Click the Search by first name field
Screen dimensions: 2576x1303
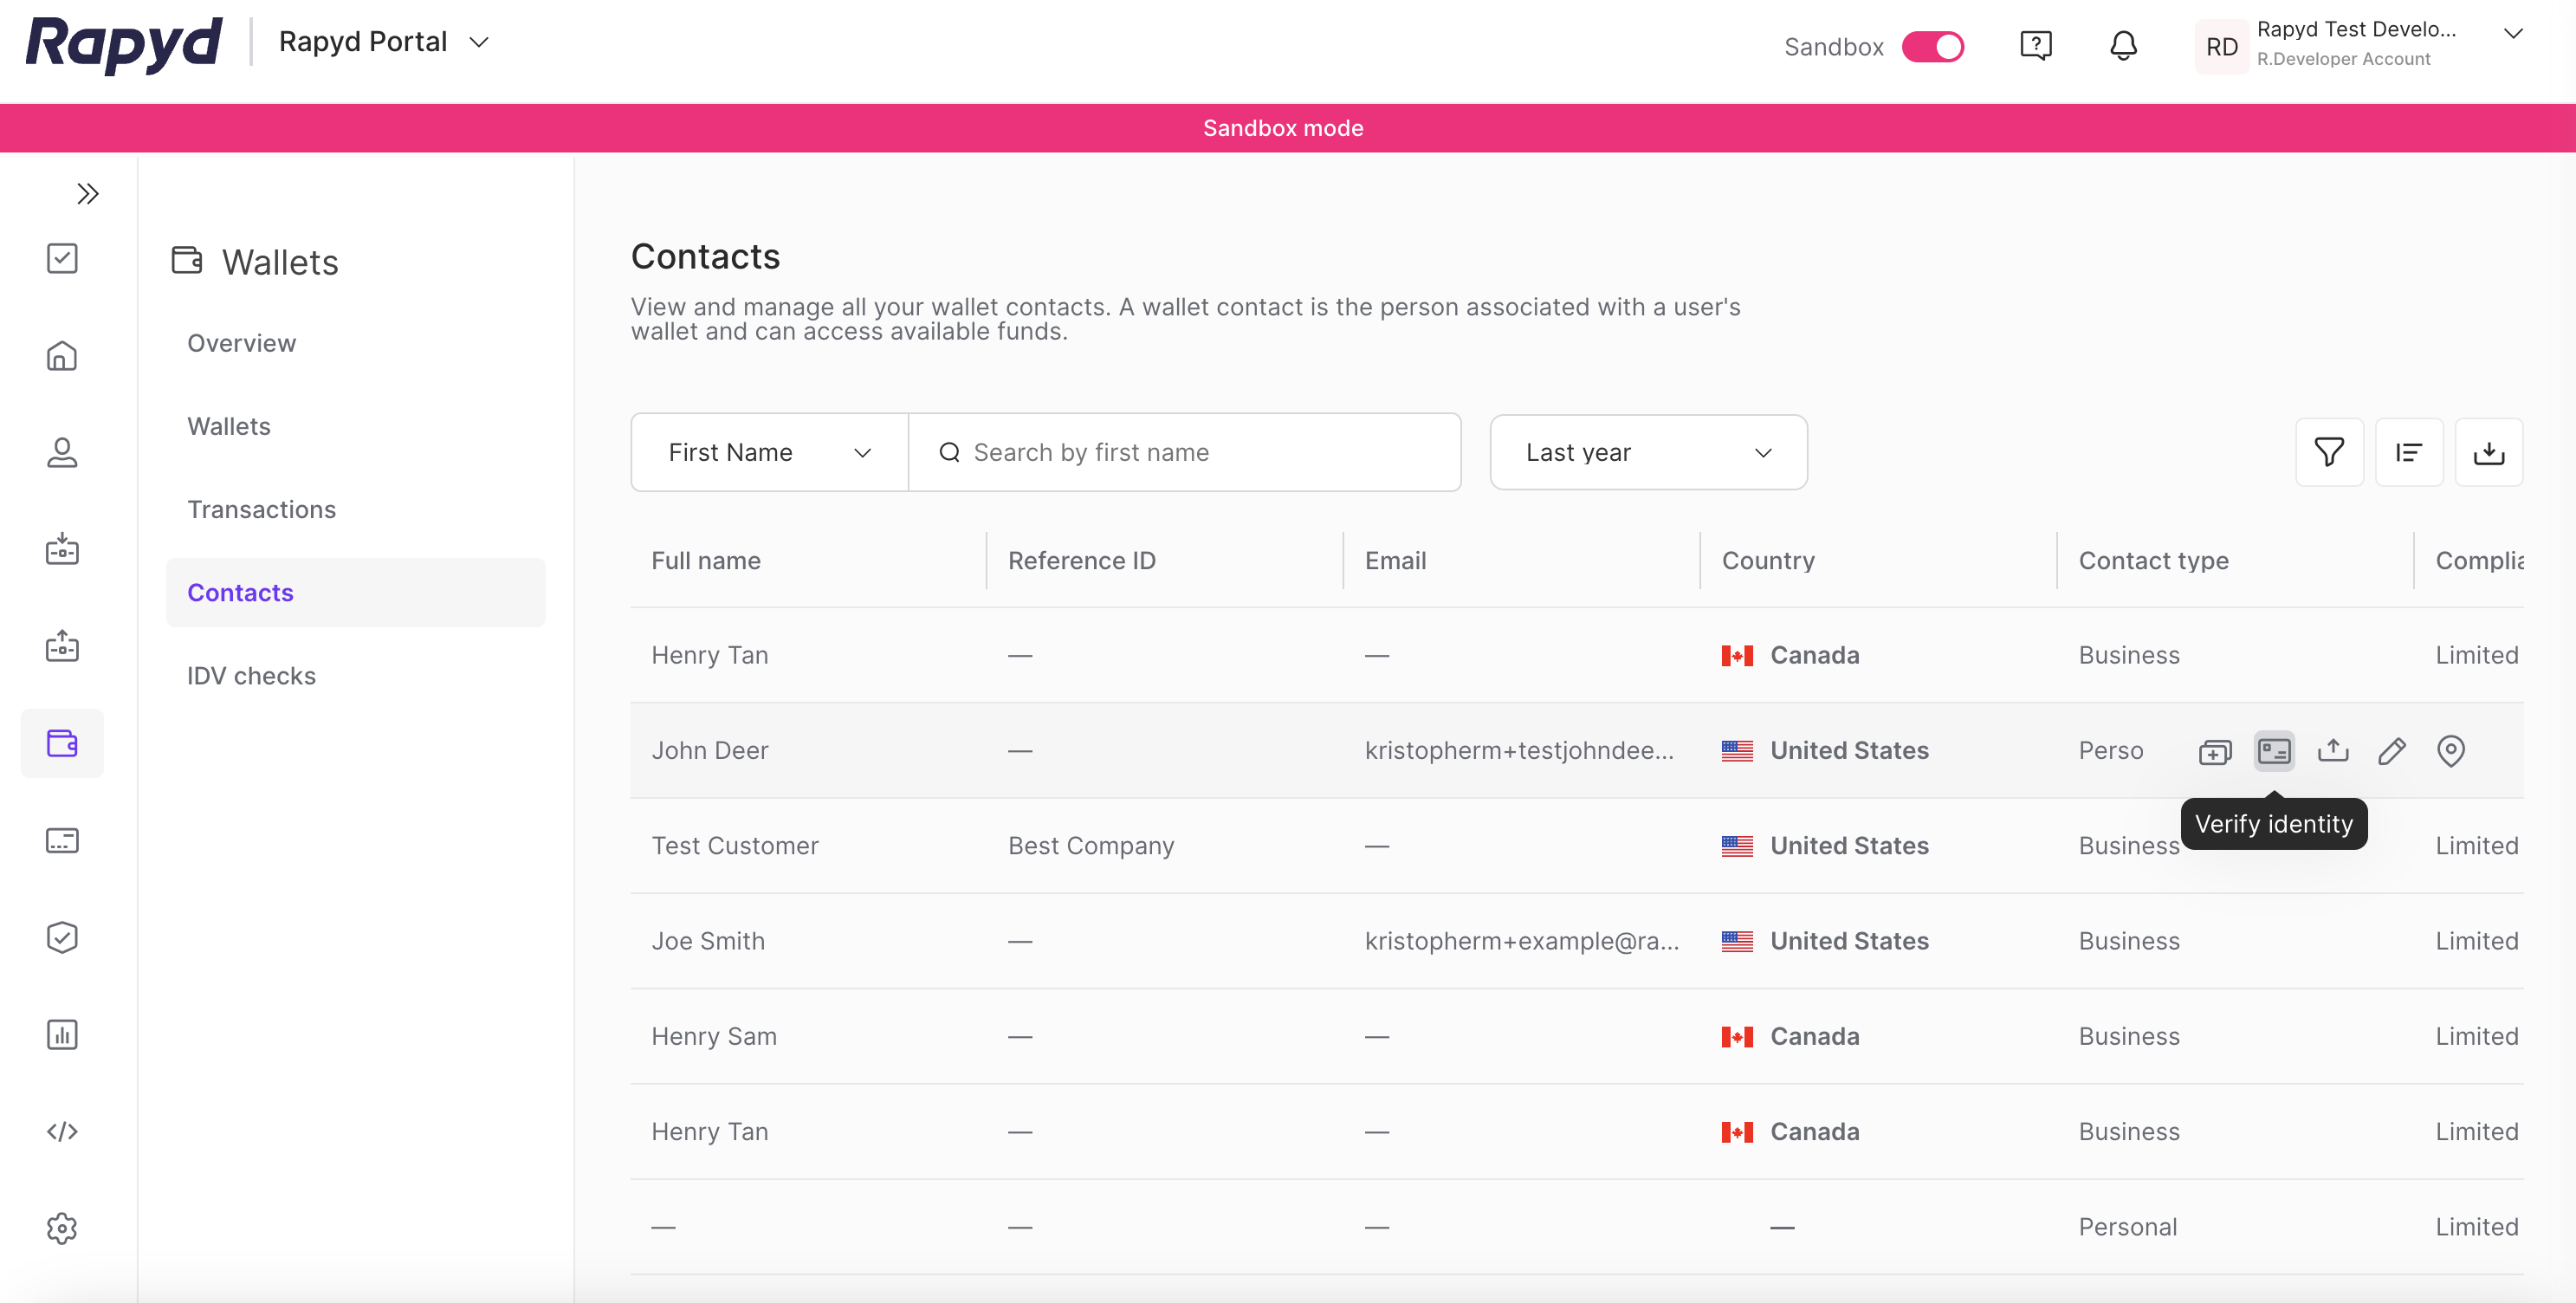click(x=1200, y=452)
